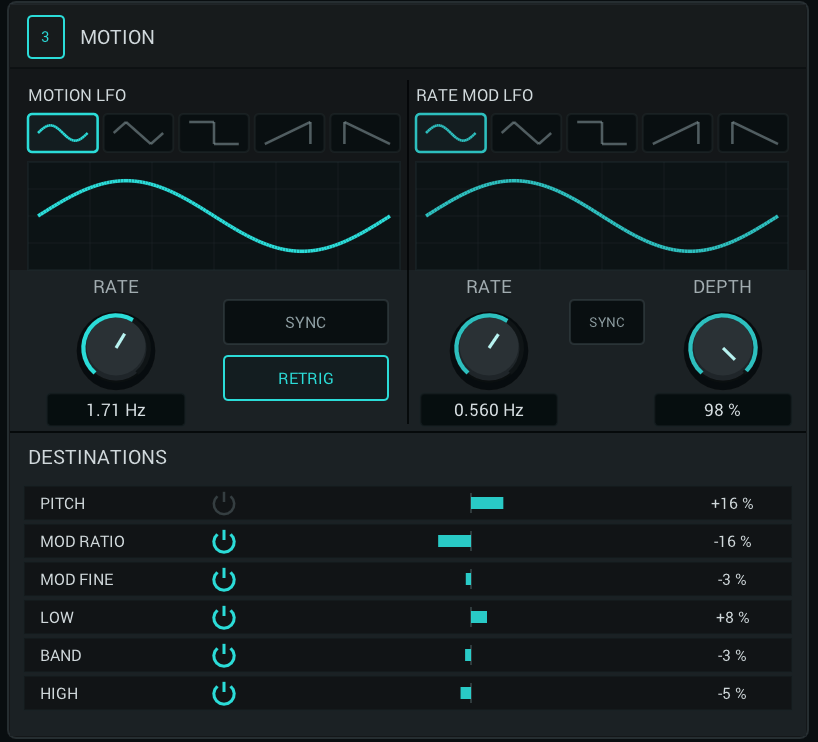
Task: Click the 1.71 Hz rate value field
Action: coord(116,410)
